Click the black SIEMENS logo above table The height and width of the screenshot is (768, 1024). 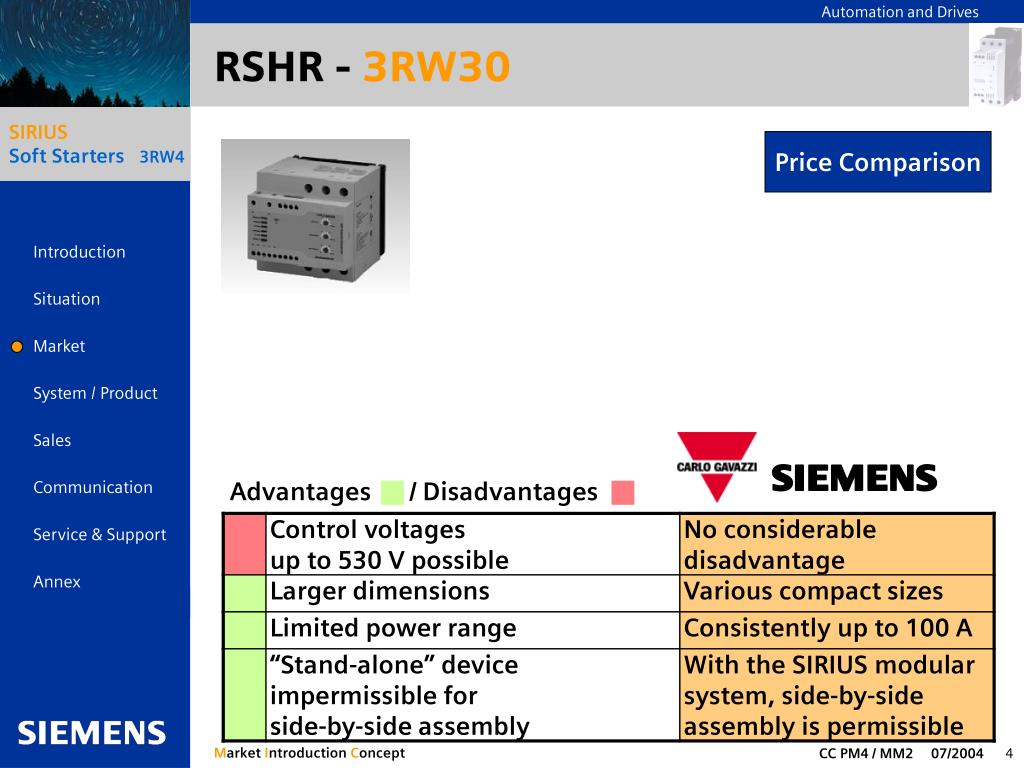click(854, 478)
